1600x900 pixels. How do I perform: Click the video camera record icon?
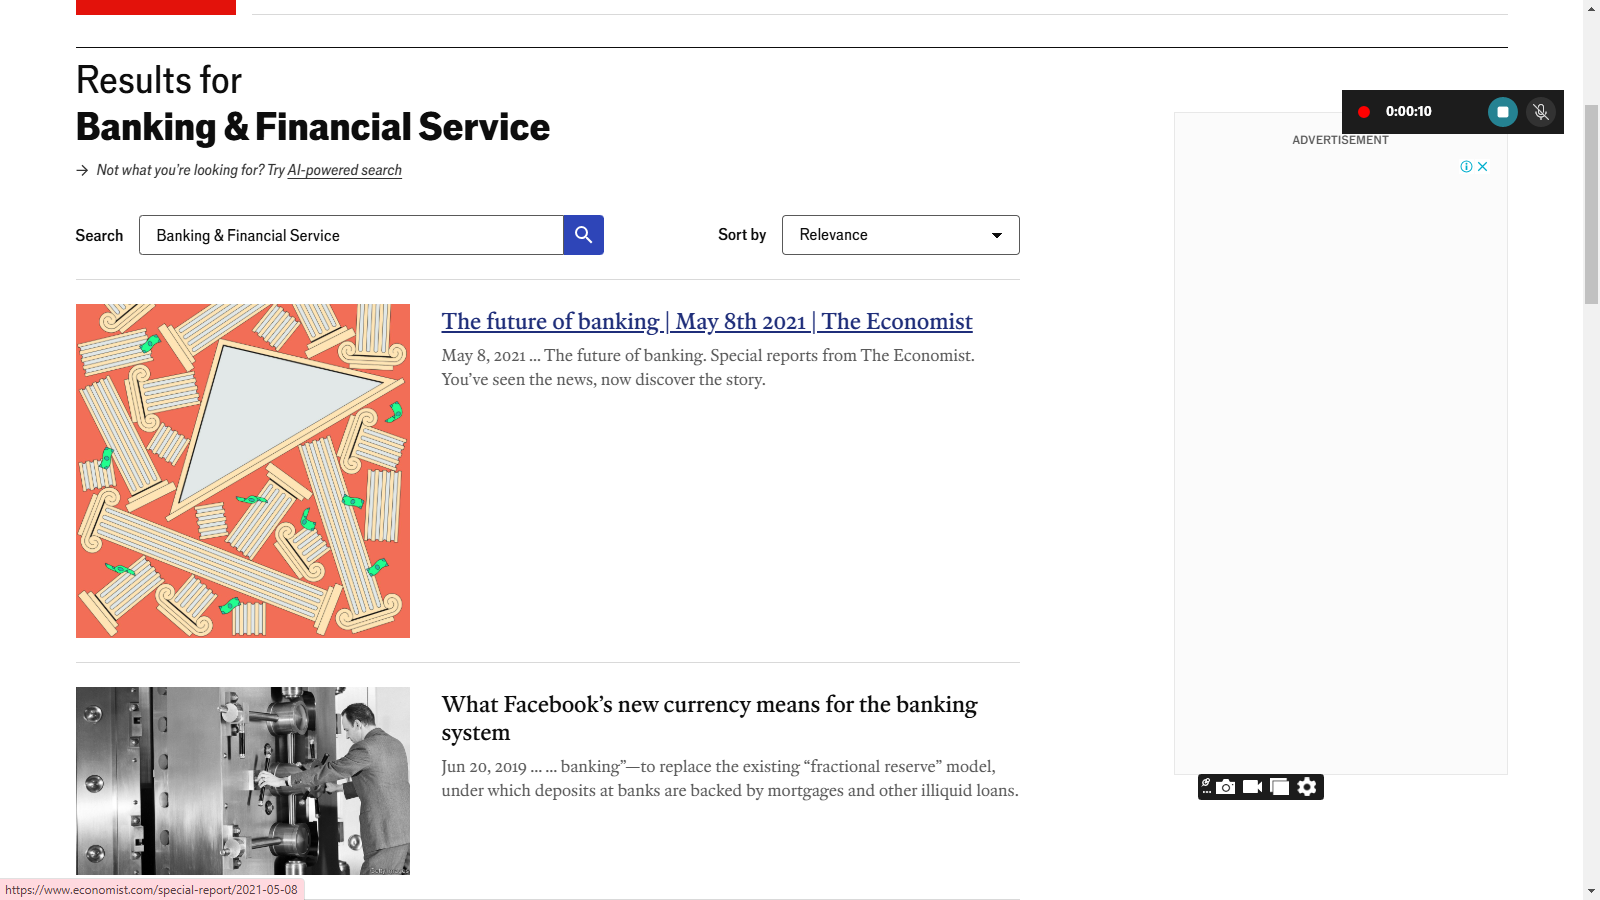coord(1252,787)
